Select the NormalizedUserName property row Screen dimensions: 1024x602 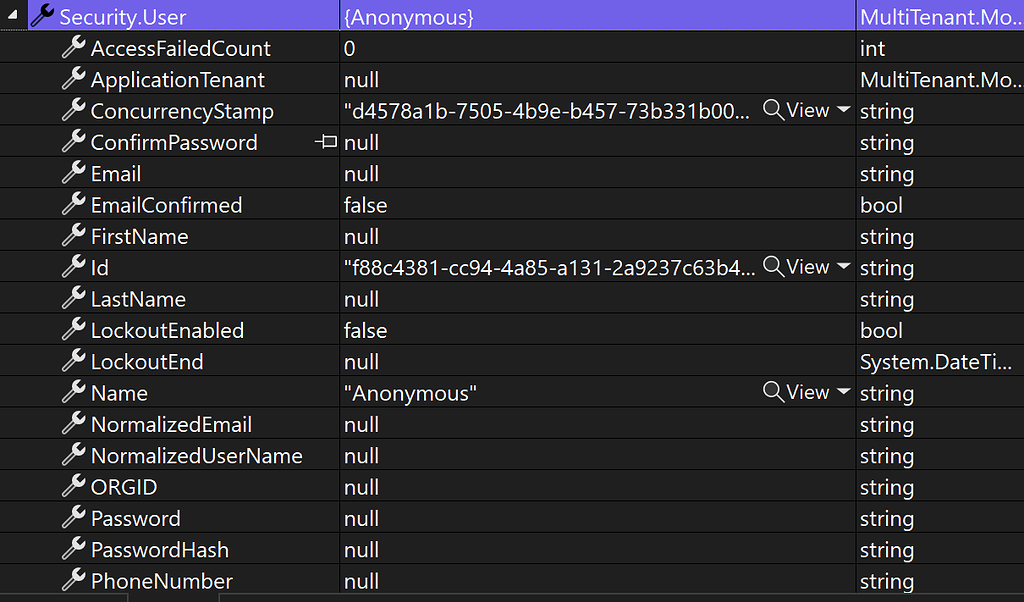[x=196, y=456]
